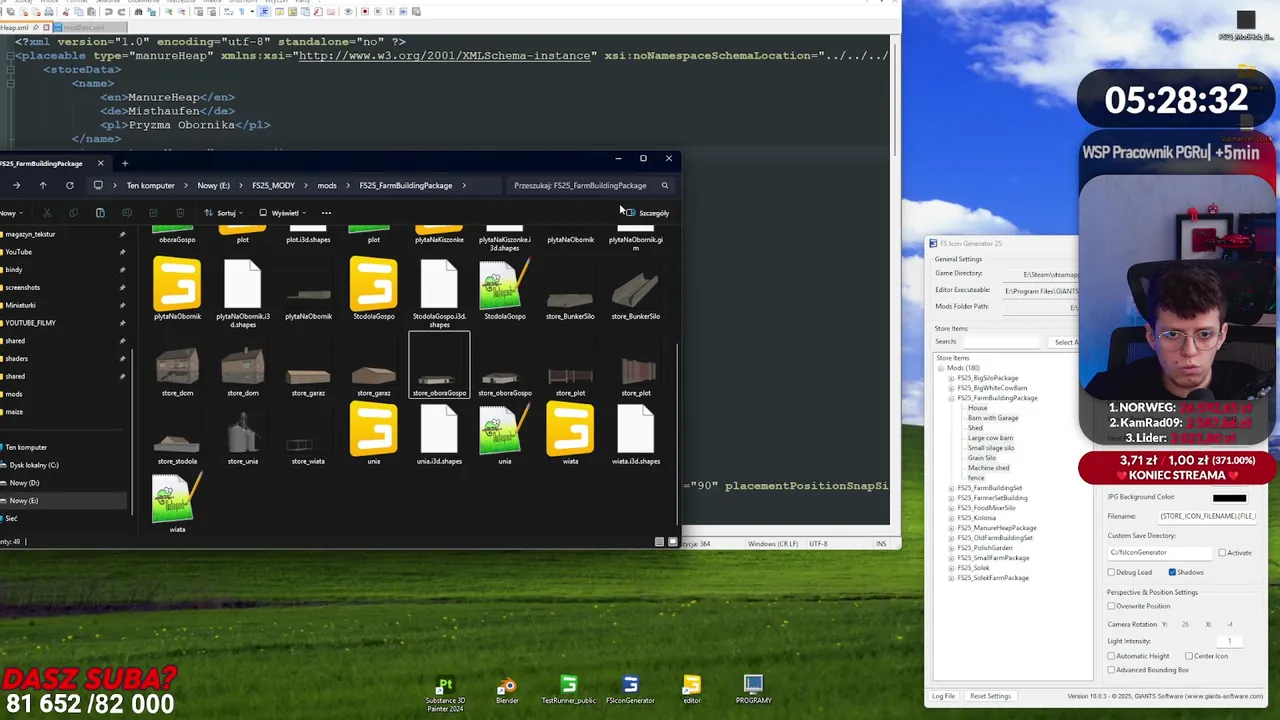Open the screenshots folder in sidebar

point(23,287)
